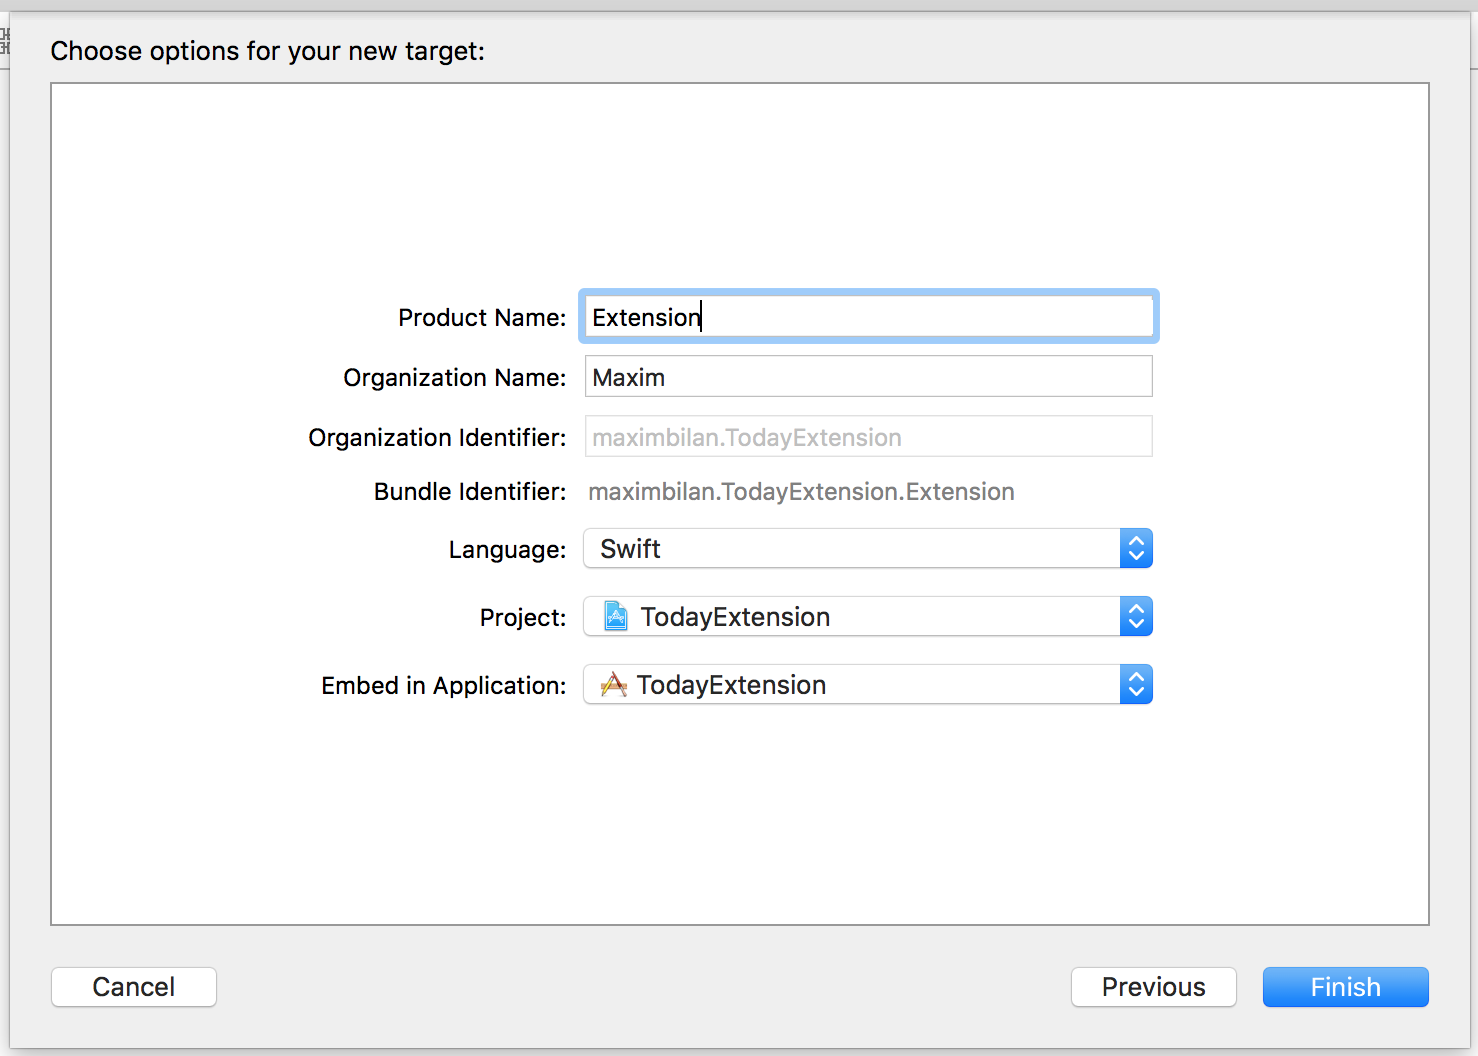Click the Product Name text field
This screenshot has height=1056, width=1478.
coord(868,317)
